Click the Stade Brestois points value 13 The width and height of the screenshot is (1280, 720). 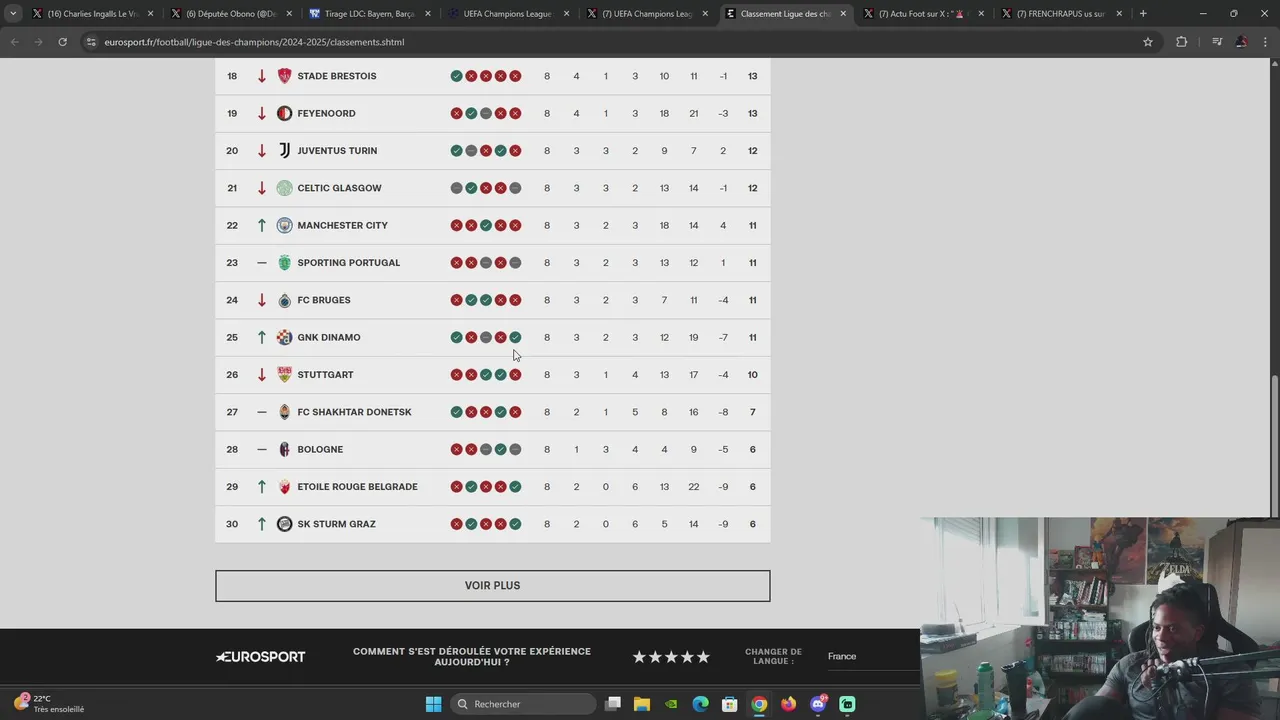pos(753,76)
